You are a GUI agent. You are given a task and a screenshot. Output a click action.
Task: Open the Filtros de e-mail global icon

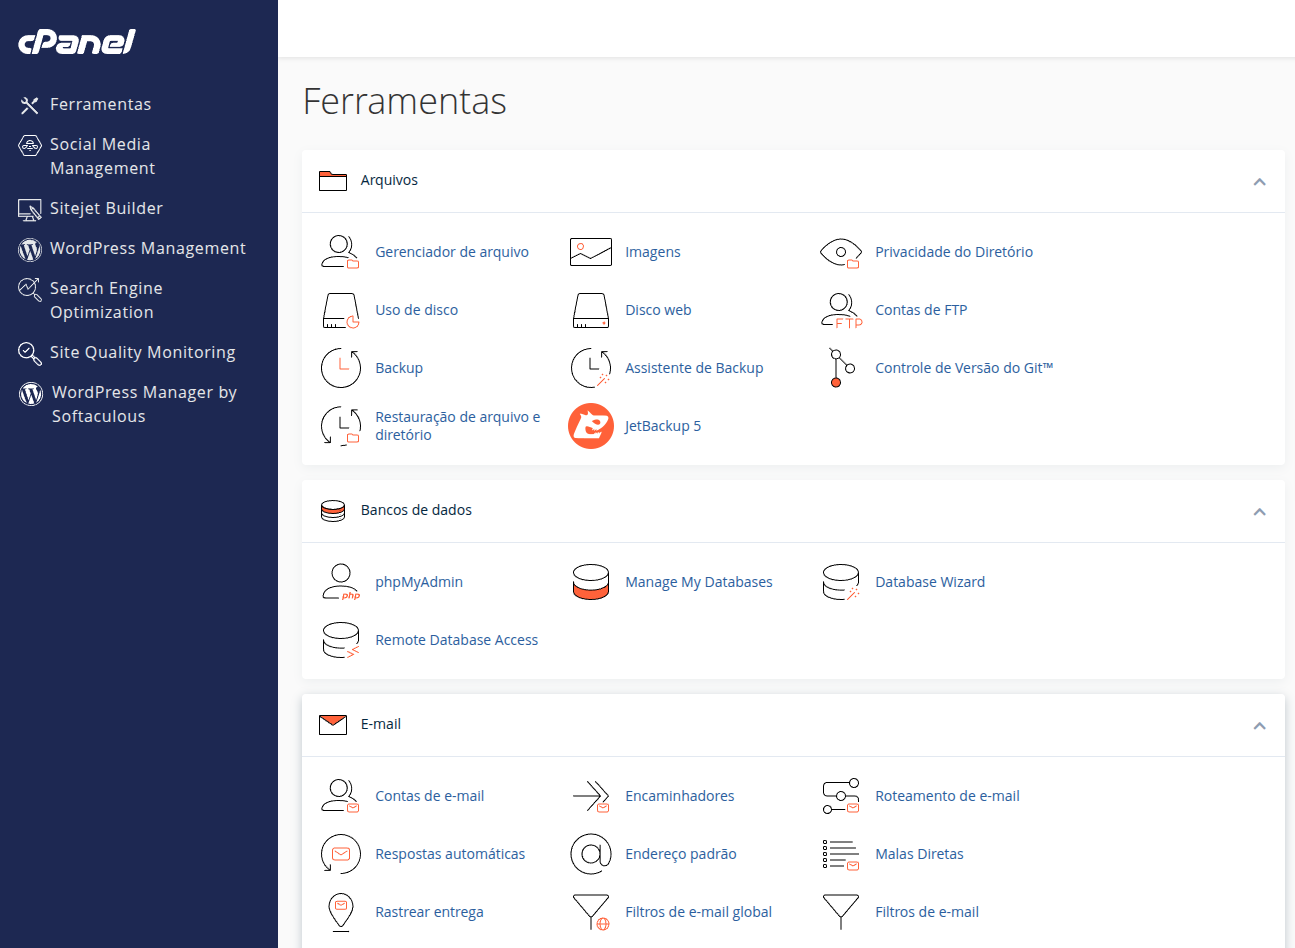coord(590,912)
